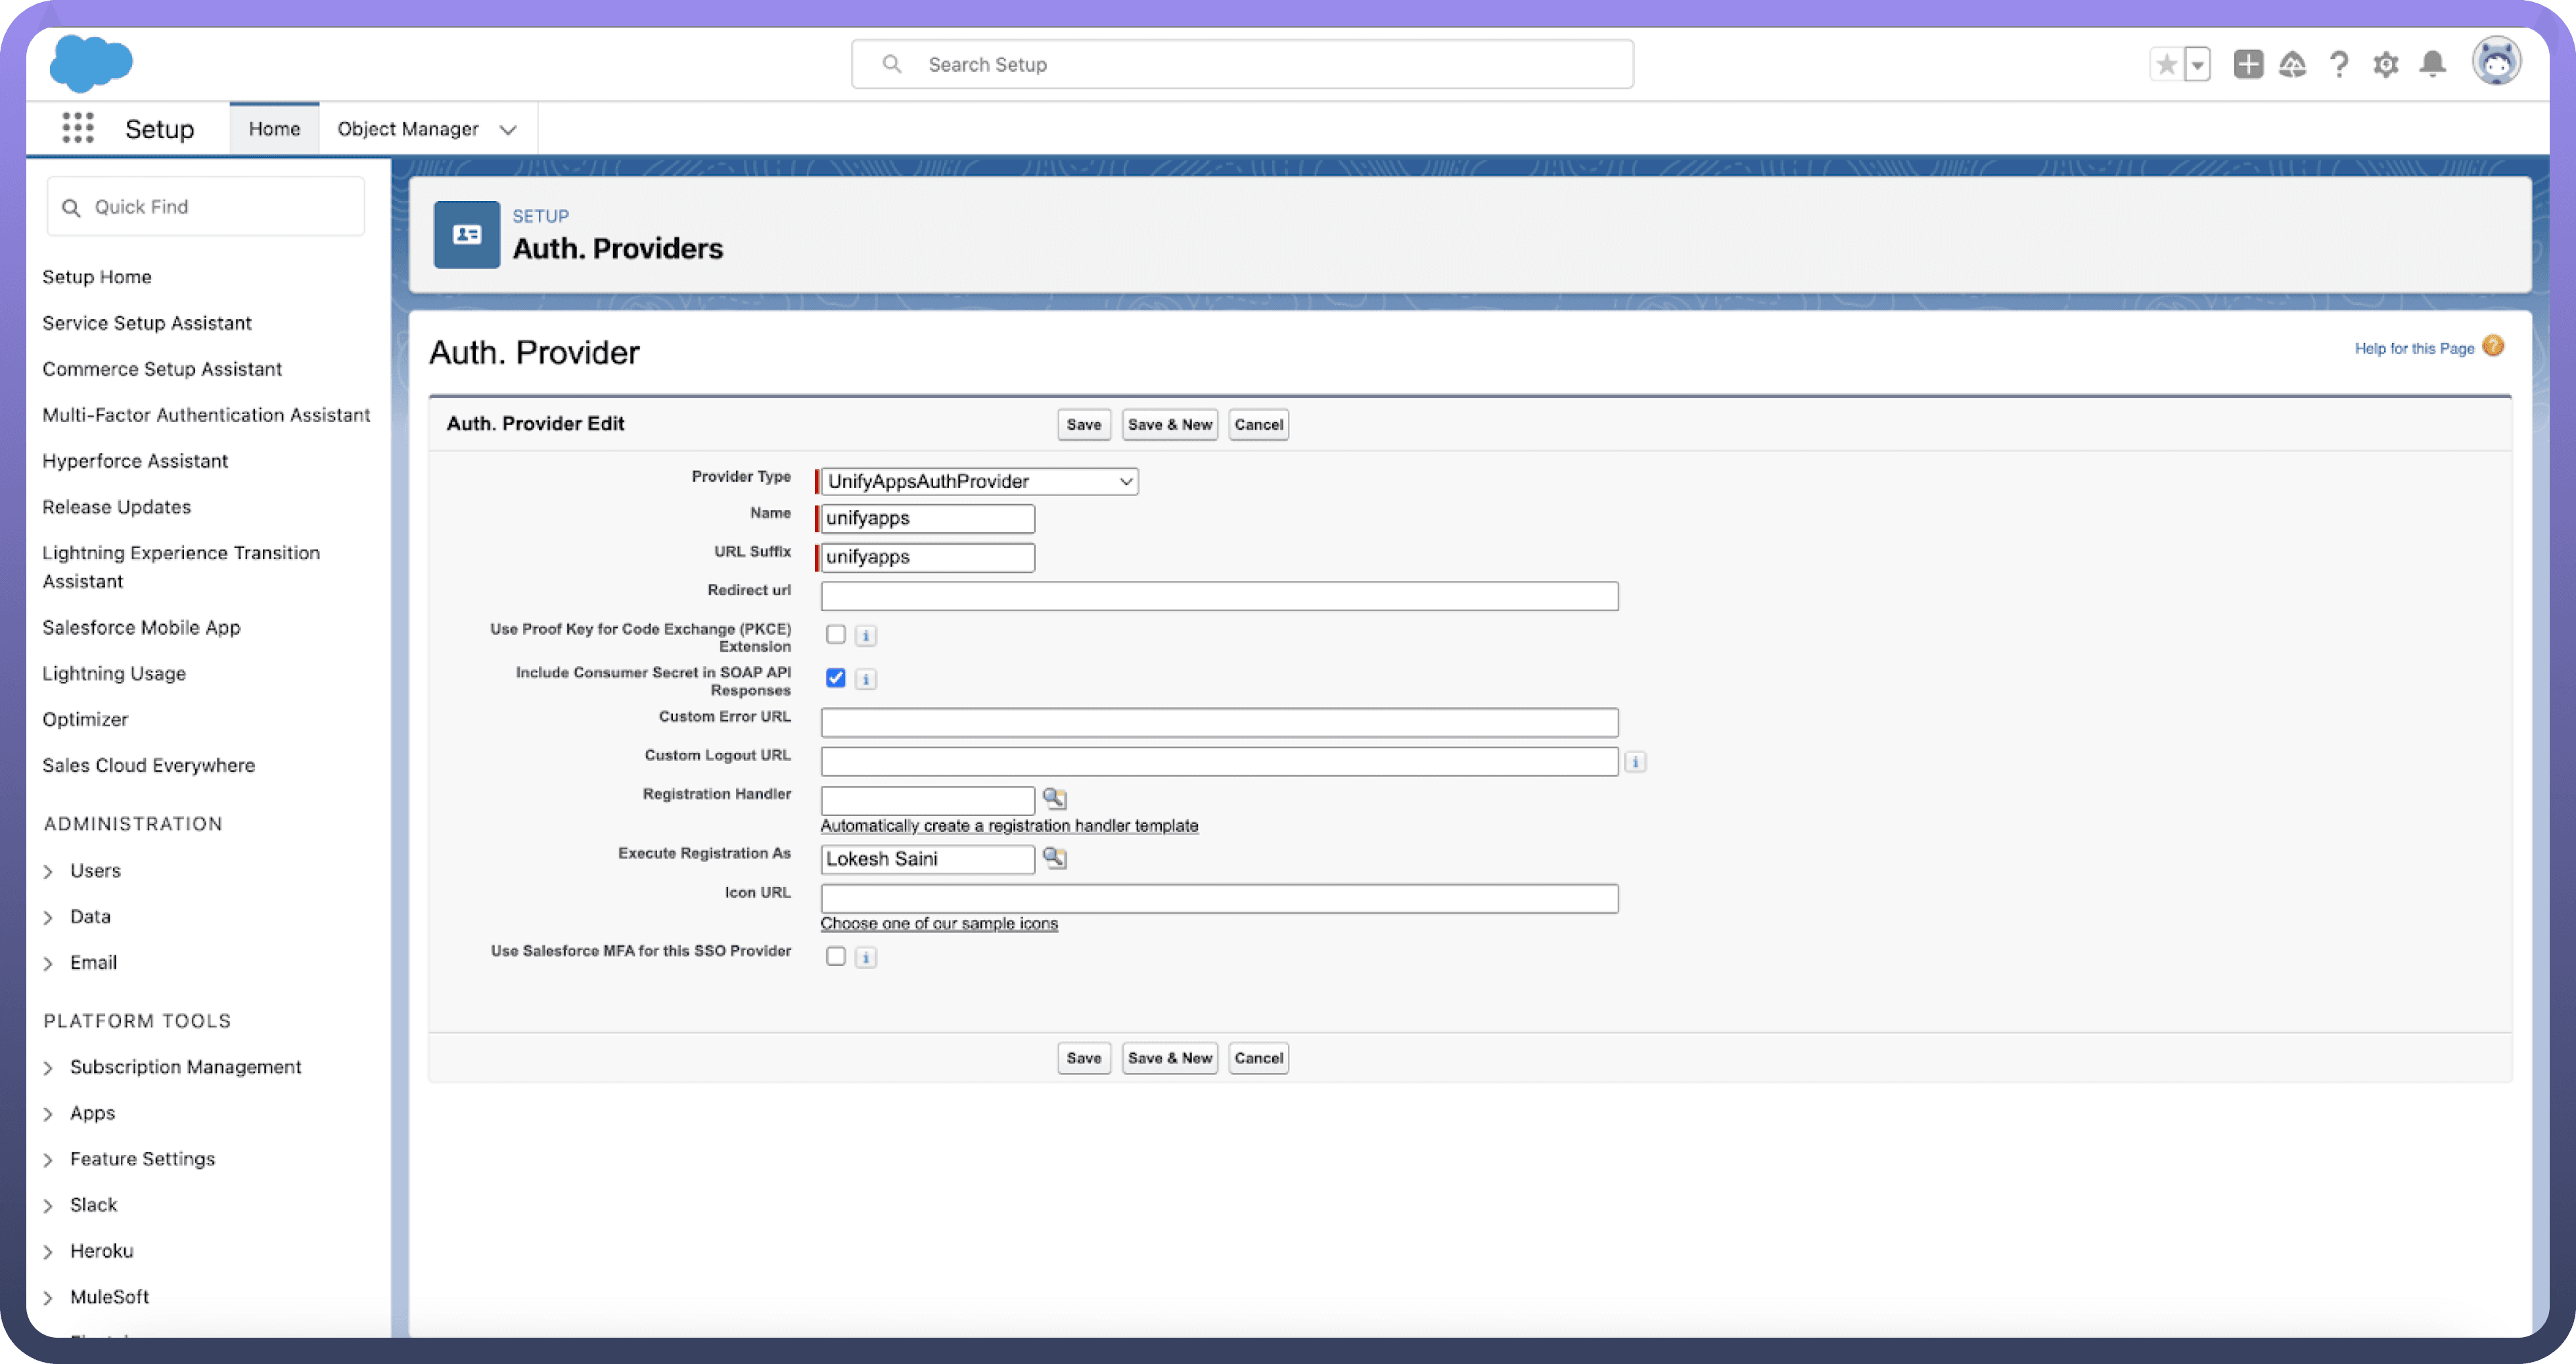The width and height of the screenshot is (2576, 1364).
Task: Open the Favorites list dropdown arrow
Action: [x=2197, y=65]
